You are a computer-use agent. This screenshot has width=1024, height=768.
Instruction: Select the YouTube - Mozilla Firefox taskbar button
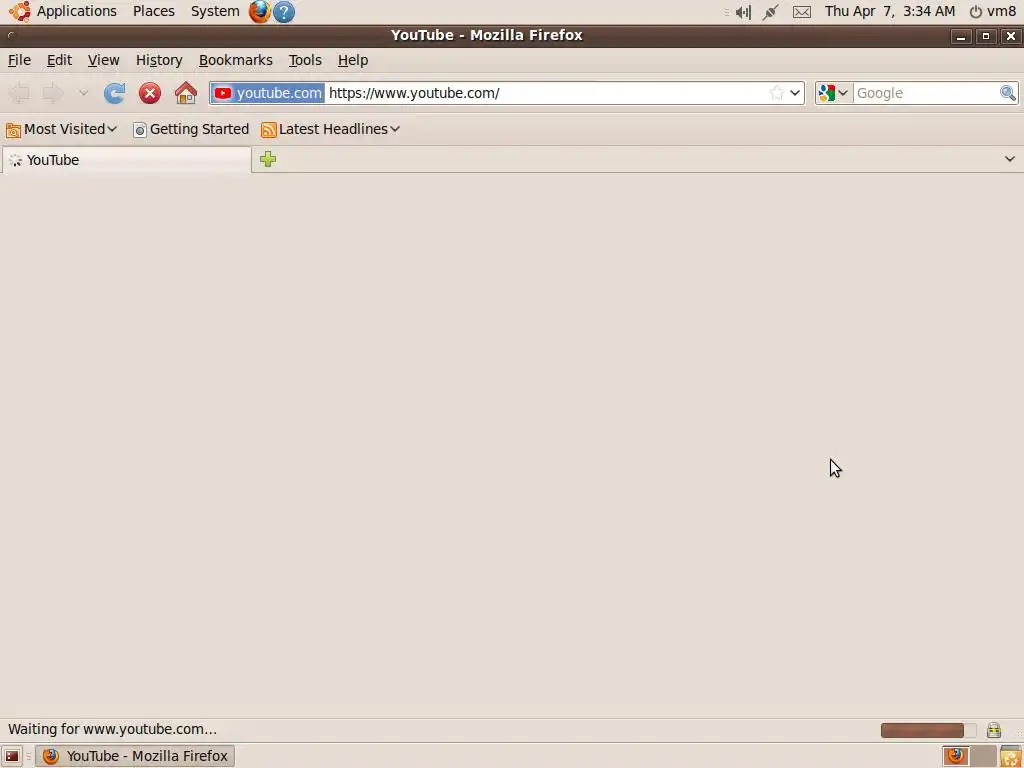tap(135, 756)
